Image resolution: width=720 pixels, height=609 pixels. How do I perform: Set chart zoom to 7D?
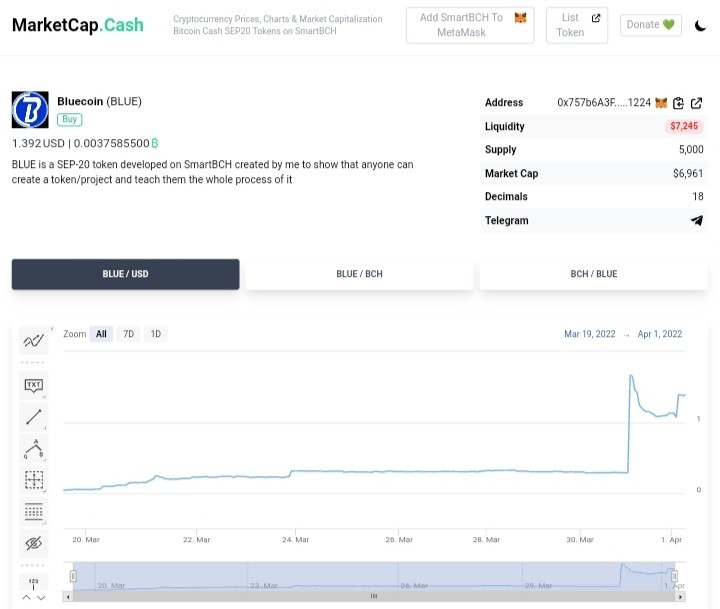(129, 334)
